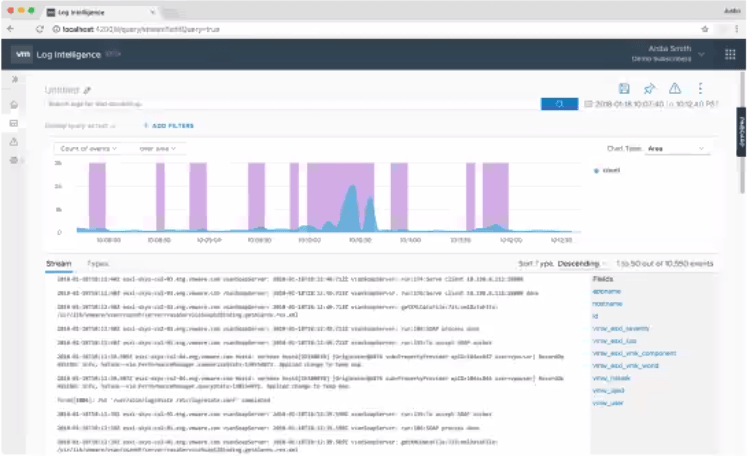Select the hostname field link

[x=607, y=304]
